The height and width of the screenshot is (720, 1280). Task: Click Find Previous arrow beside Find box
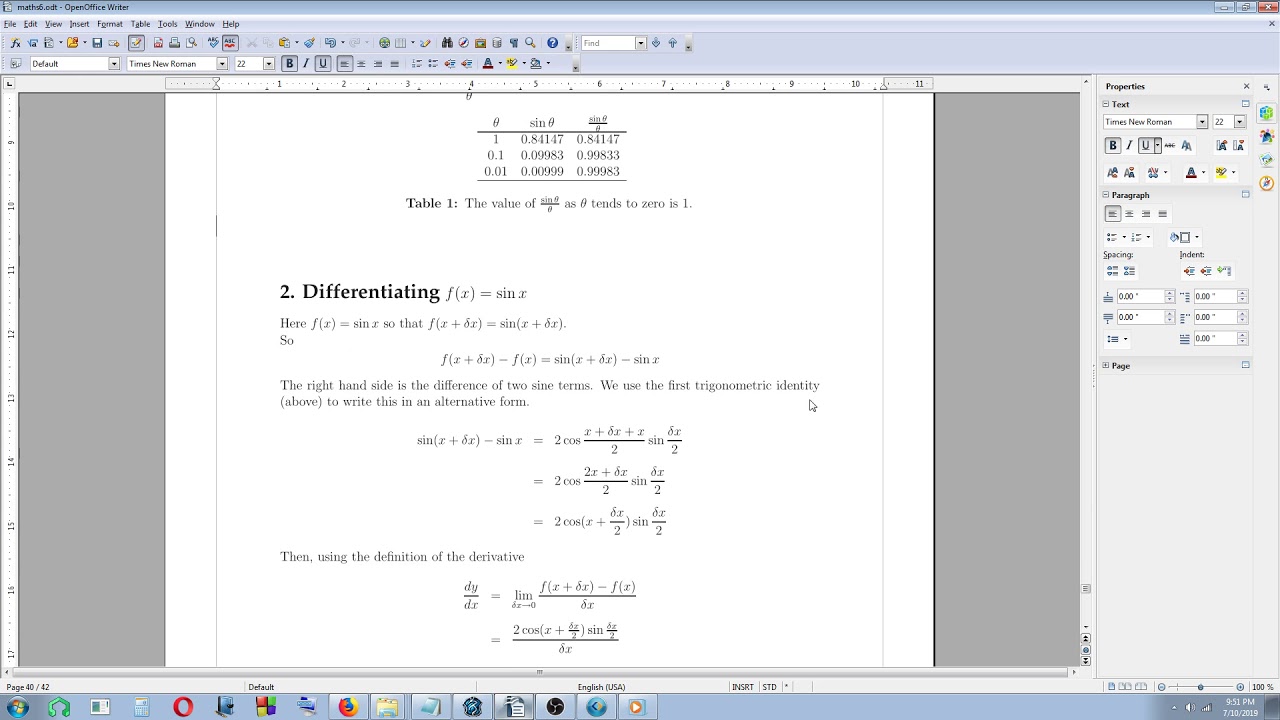click(x=672, y=43)
